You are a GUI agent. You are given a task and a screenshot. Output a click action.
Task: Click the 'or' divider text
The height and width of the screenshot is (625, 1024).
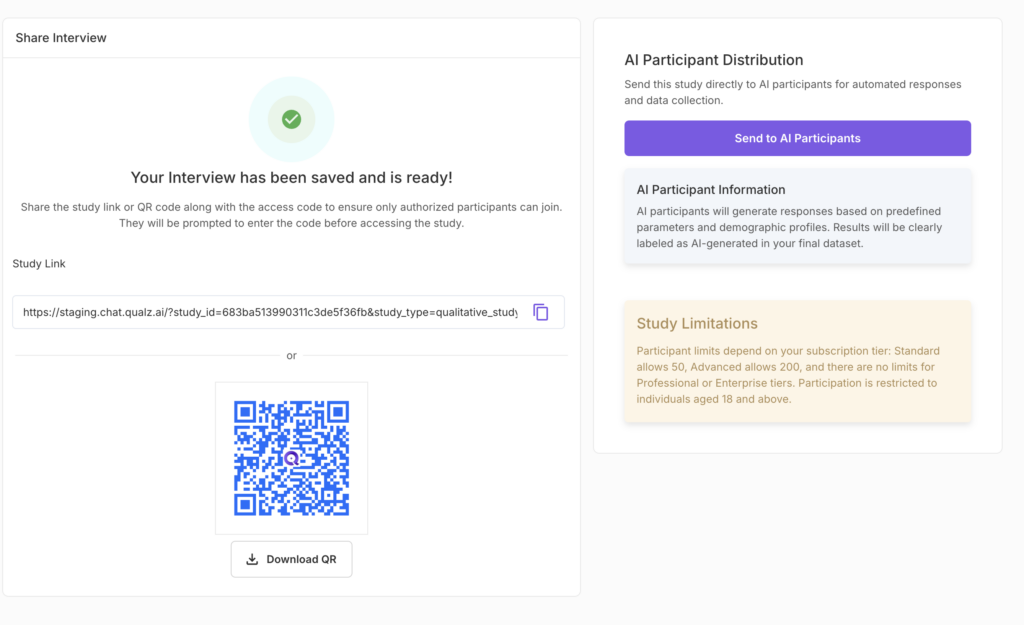point(291,355)
